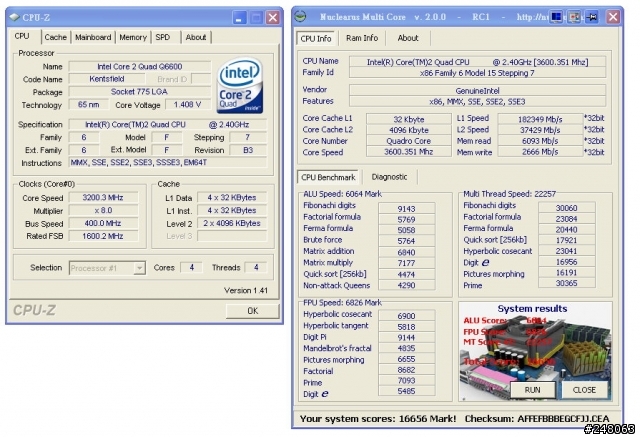This screenshot has width=640, height=437.
Task: Open the SPD tab in CPU-Z
Action: (163, 37)
